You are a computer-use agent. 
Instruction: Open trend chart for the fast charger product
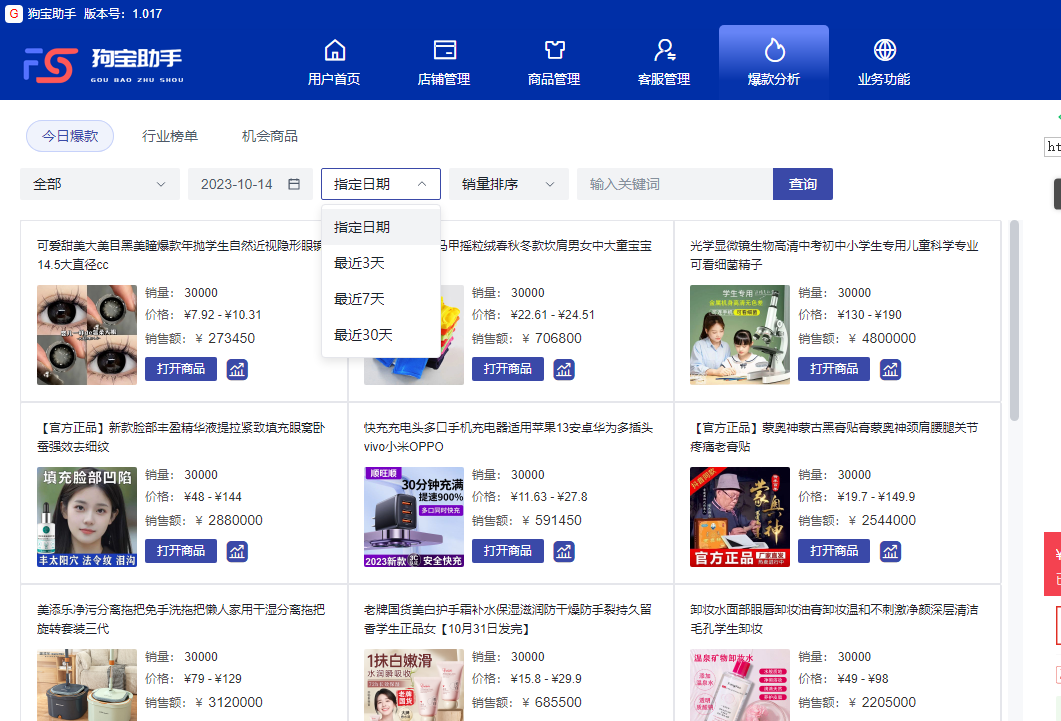coord(564,551)
